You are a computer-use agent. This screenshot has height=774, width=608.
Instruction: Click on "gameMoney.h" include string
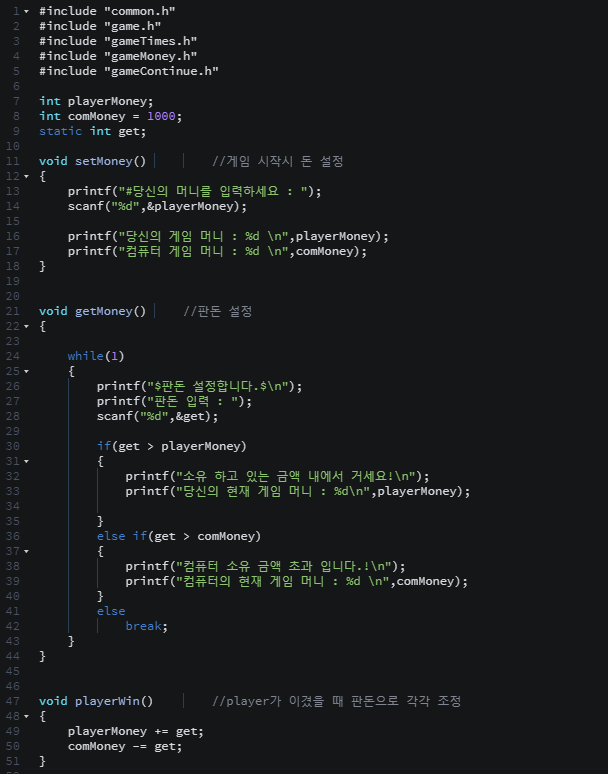(x=151, y=56)
